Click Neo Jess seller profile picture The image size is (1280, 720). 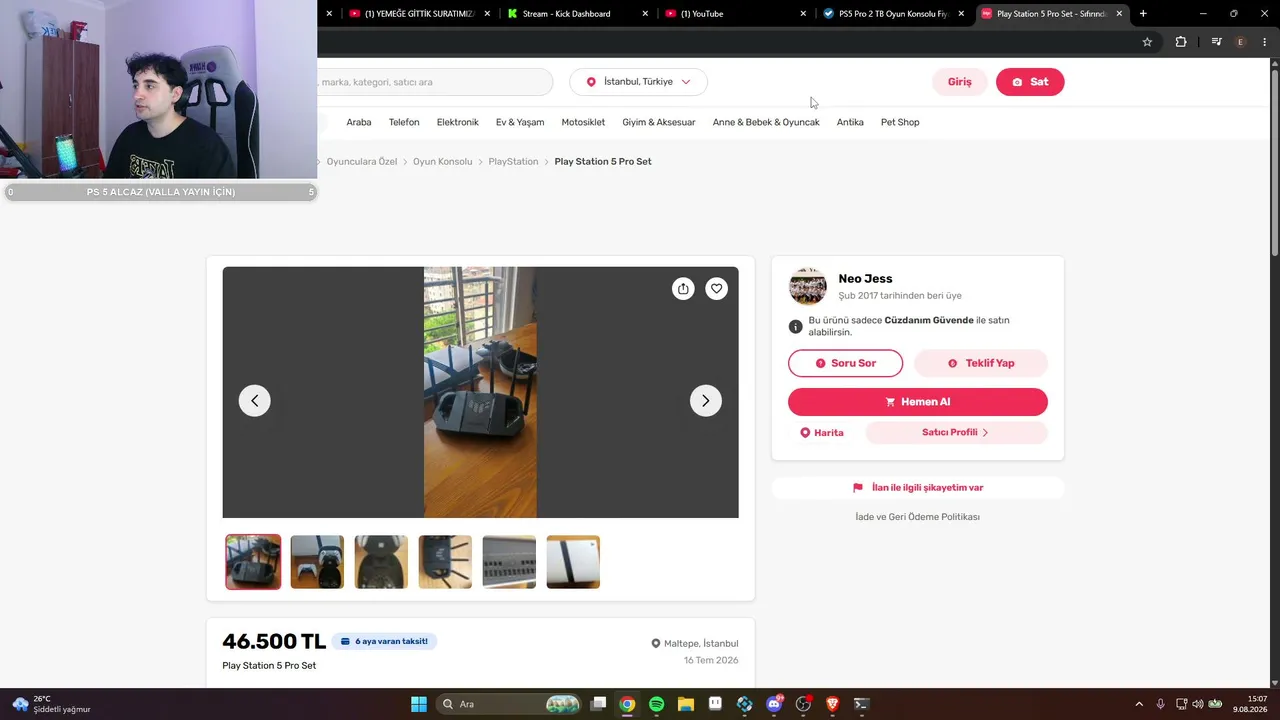coord(808,287)
